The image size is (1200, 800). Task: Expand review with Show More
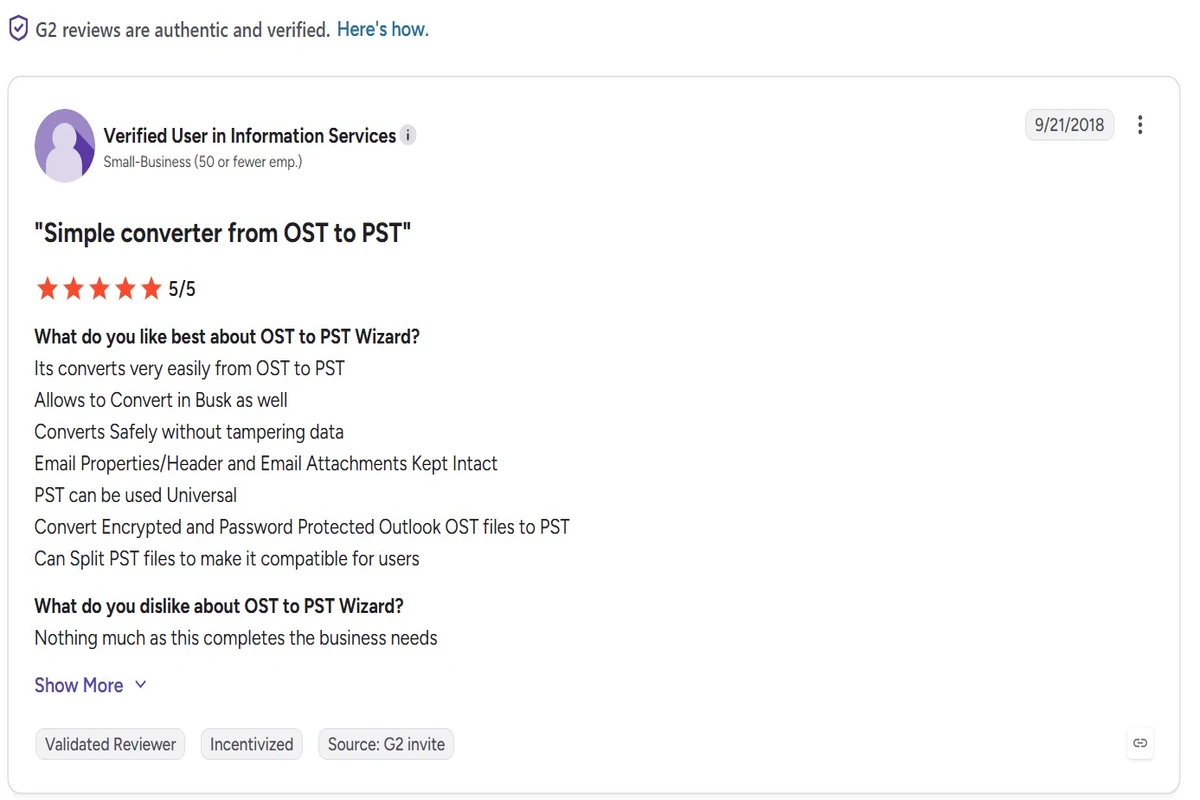(x=79, y=685)
